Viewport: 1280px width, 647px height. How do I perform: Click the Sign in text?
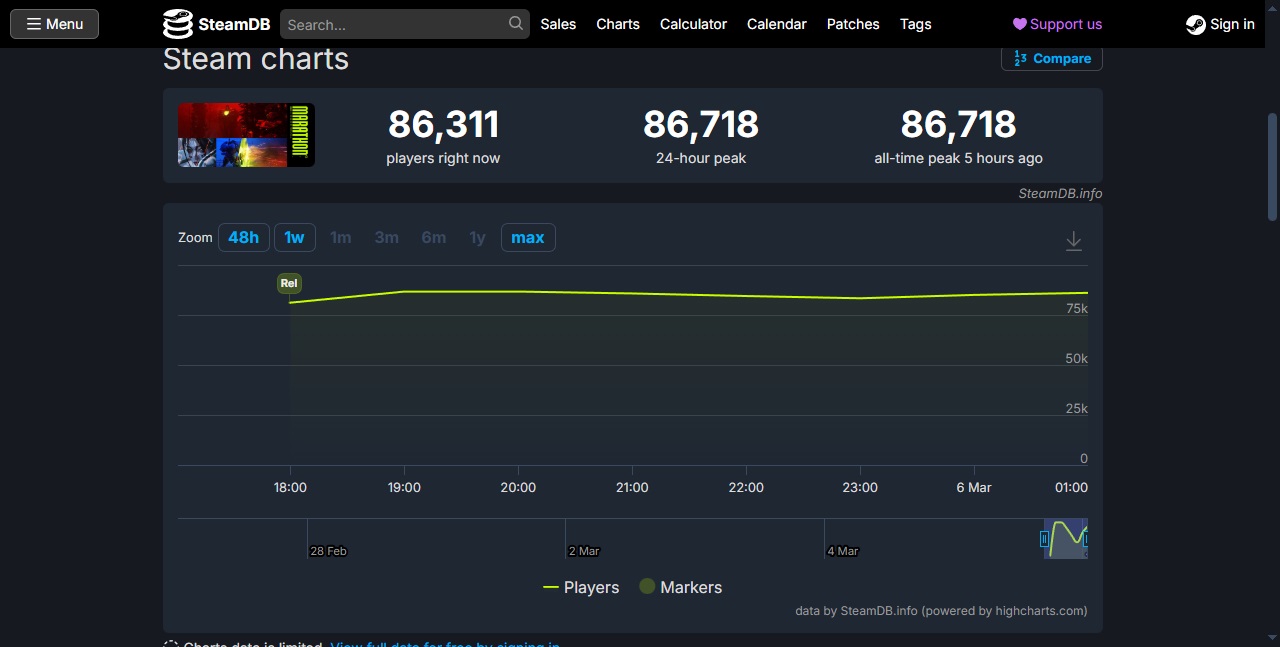pos(1232,24)
